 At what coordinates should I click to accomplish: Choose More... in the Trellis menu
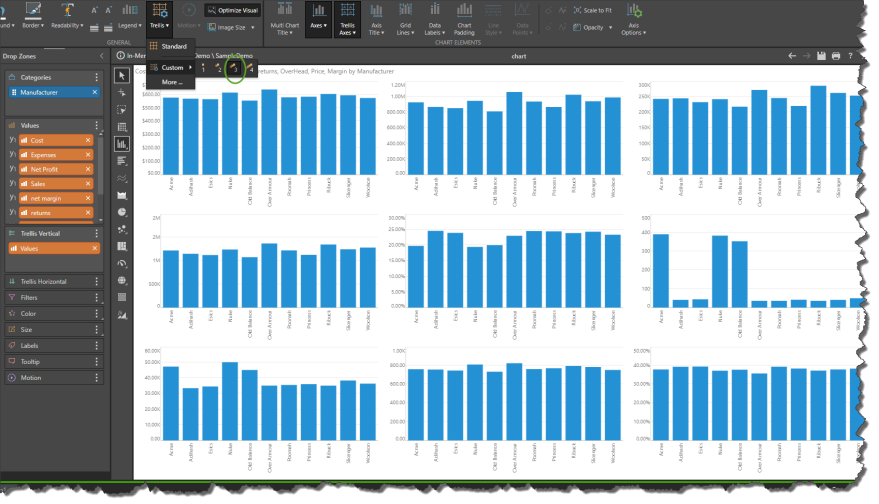(171, 82)
